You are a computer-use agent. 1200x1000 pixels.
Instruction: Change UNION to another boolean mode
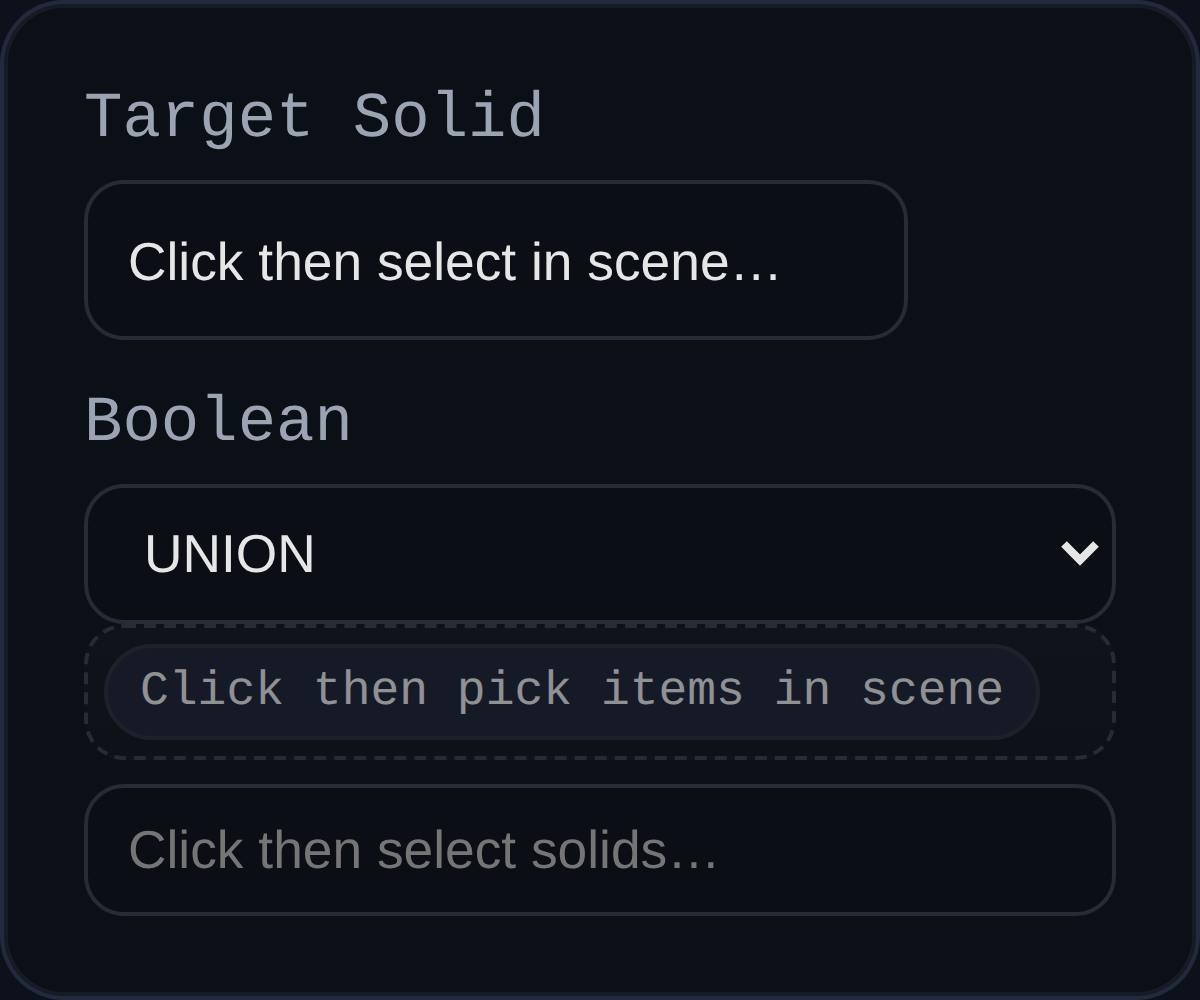[x=600, y=552]
